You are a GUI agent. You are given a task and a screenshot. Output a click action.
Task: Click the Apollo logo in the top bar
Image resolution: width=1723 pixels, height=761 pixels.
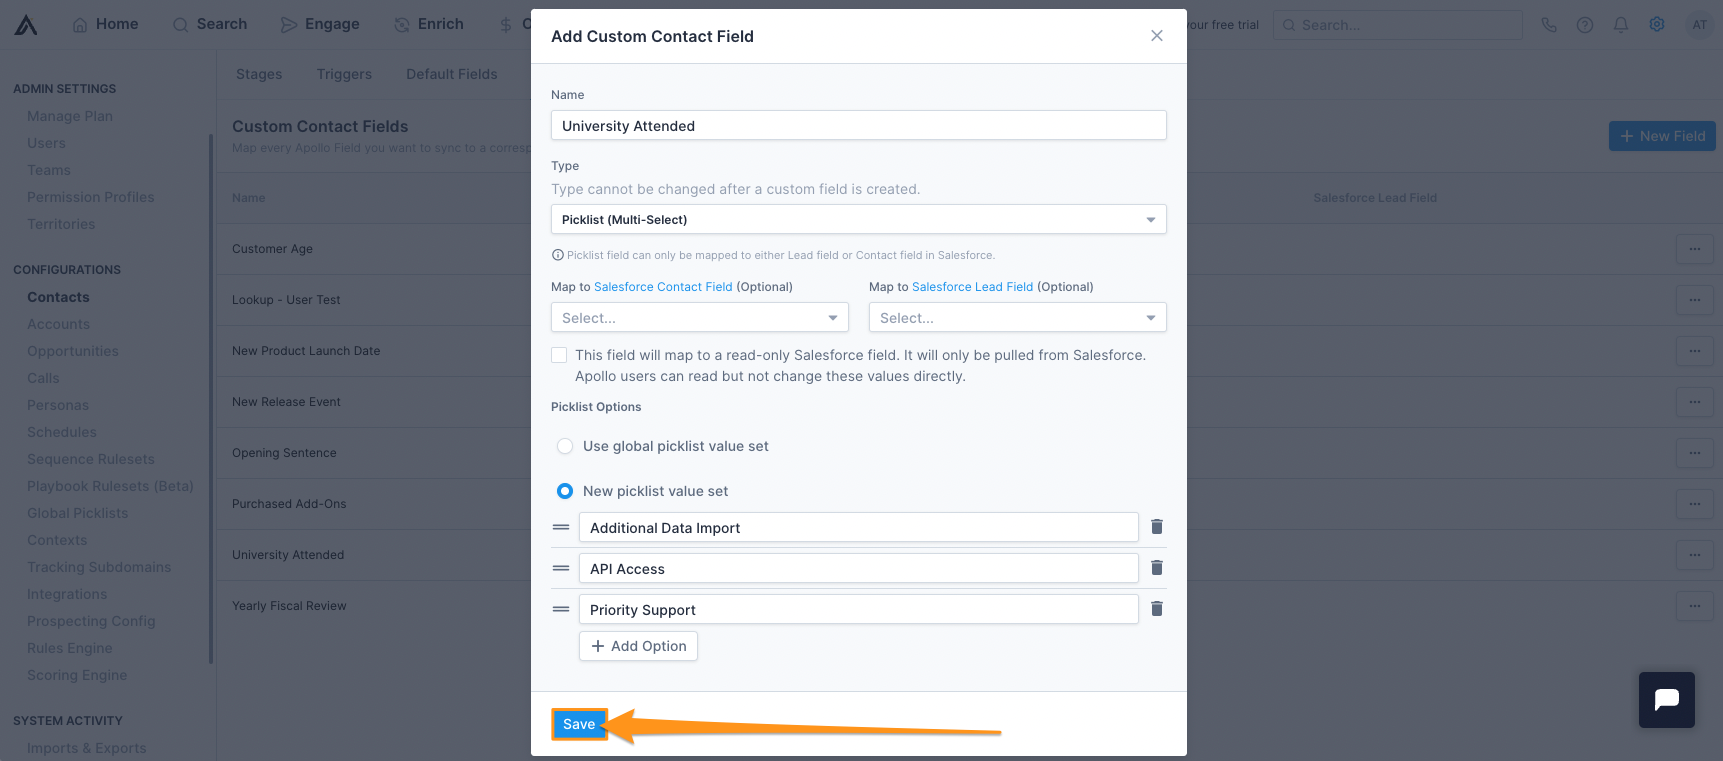tap(26, 24)
